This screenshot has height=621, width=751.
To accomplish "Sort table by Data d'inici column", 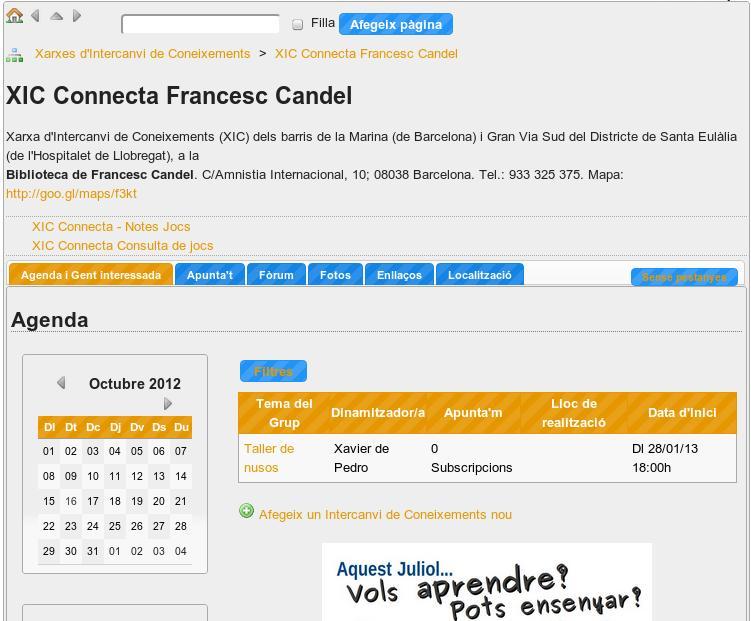I will click(x=682, y=413).
